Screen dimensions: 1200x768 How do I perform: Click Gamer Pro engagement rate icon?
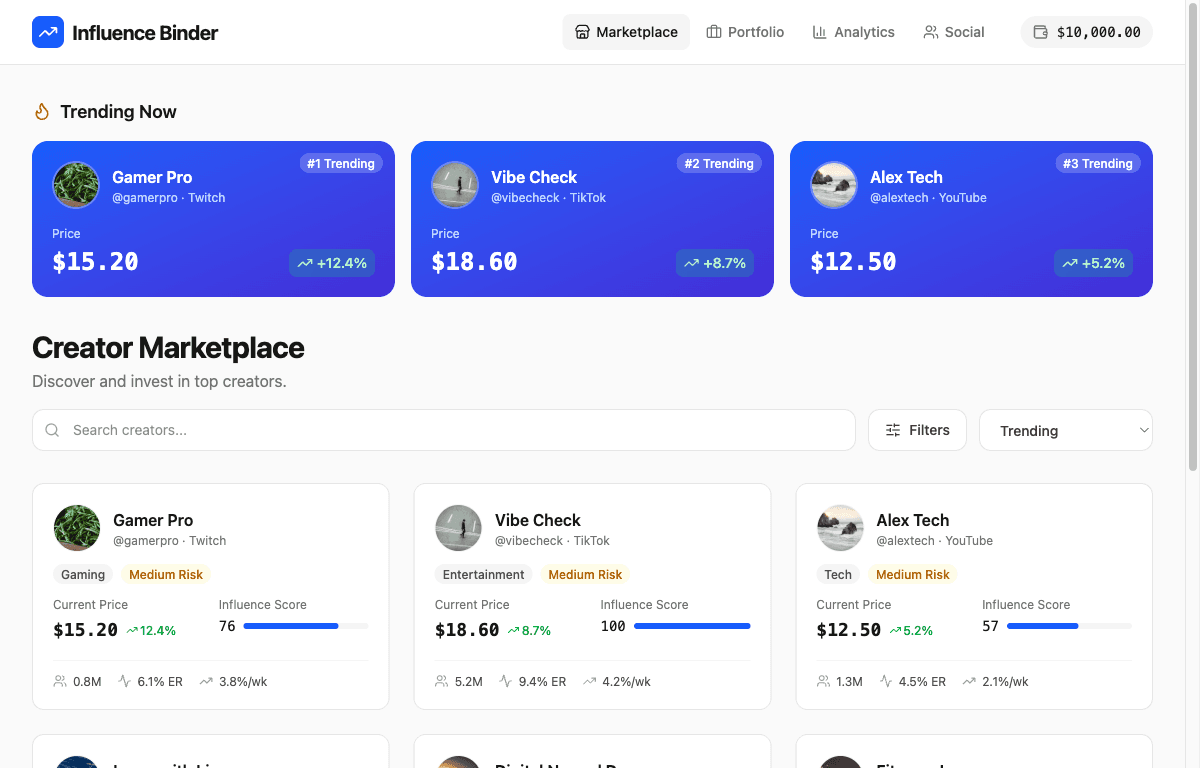pos(125,681)
